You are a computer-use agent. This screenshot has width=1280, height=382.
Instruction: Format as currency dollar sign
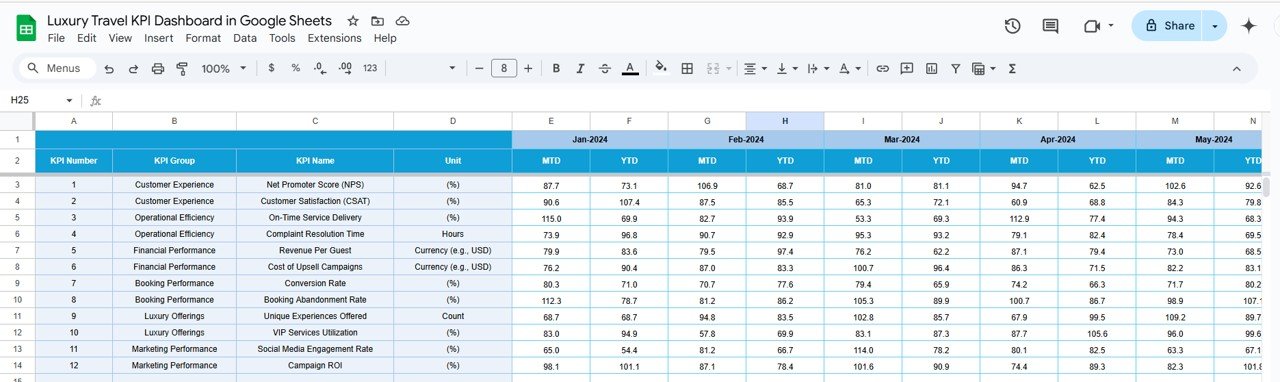click(x=271, y=68)
